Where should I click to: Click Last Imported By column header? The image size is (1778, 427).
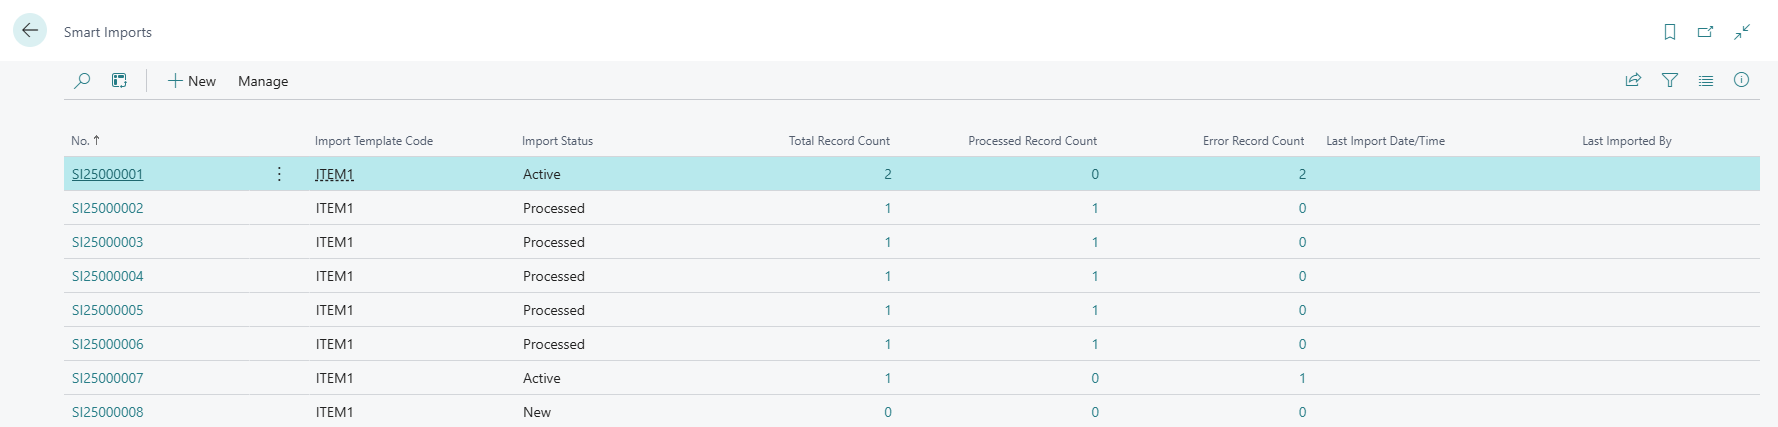(x=1626, y=141)
